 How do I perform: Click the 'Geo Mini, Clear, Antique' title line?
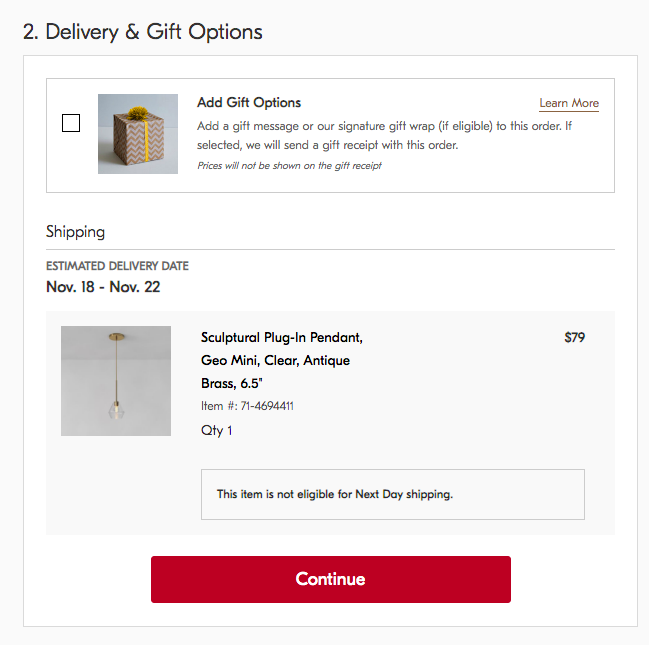(x=275, y=361)
